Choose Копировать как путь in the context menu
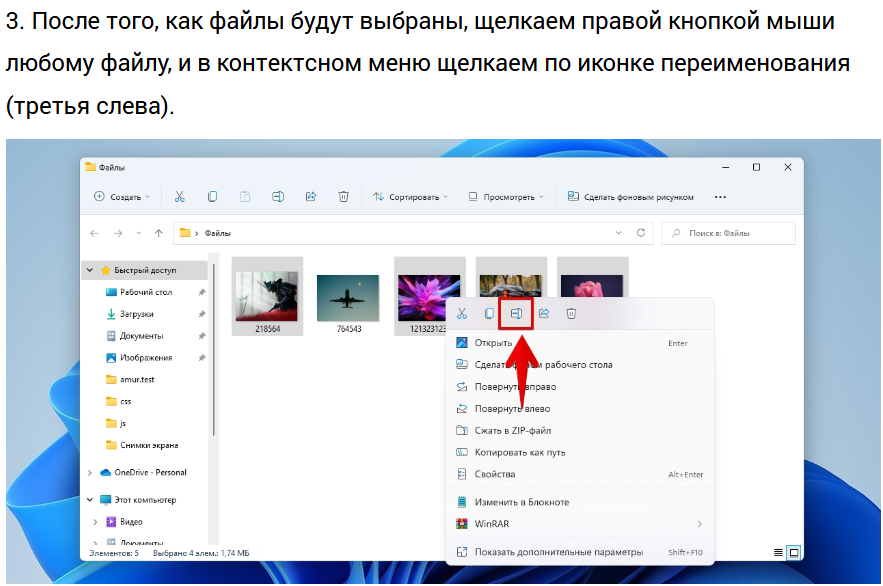The image size is (883, 586). point(580,453)
